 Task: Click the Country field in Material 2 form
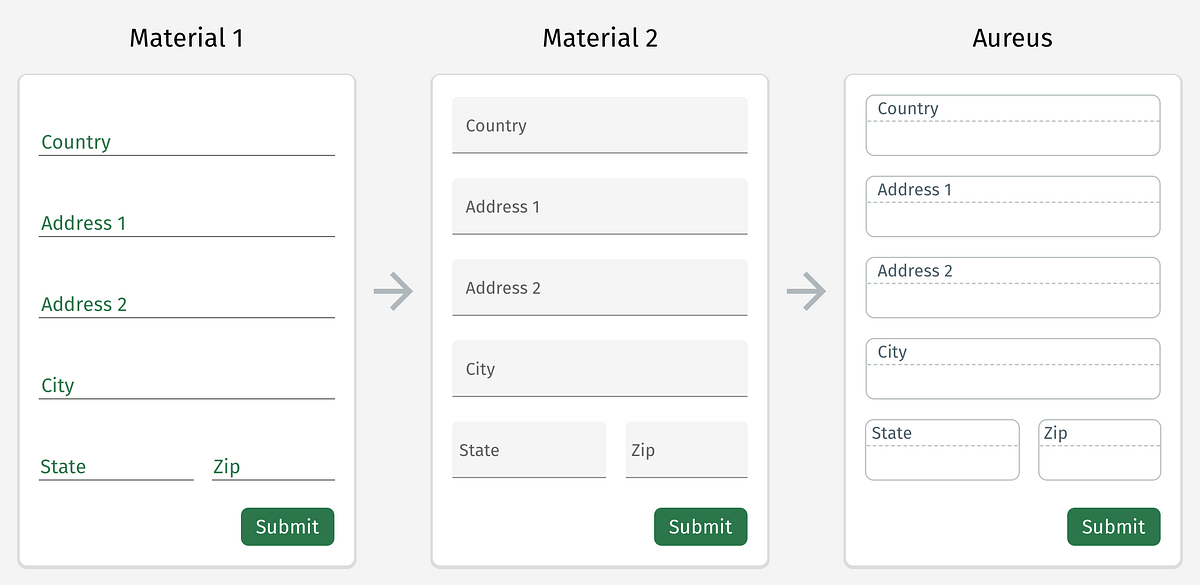coord(599,125)
